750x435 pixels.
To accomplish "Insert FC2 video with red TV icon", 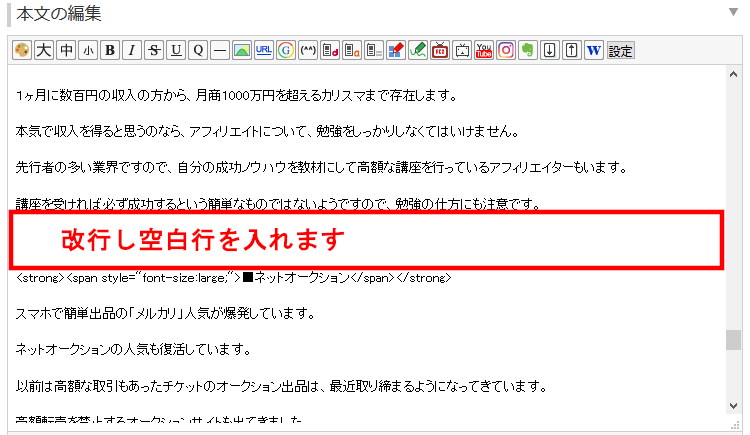I will (x=440, y=50).
